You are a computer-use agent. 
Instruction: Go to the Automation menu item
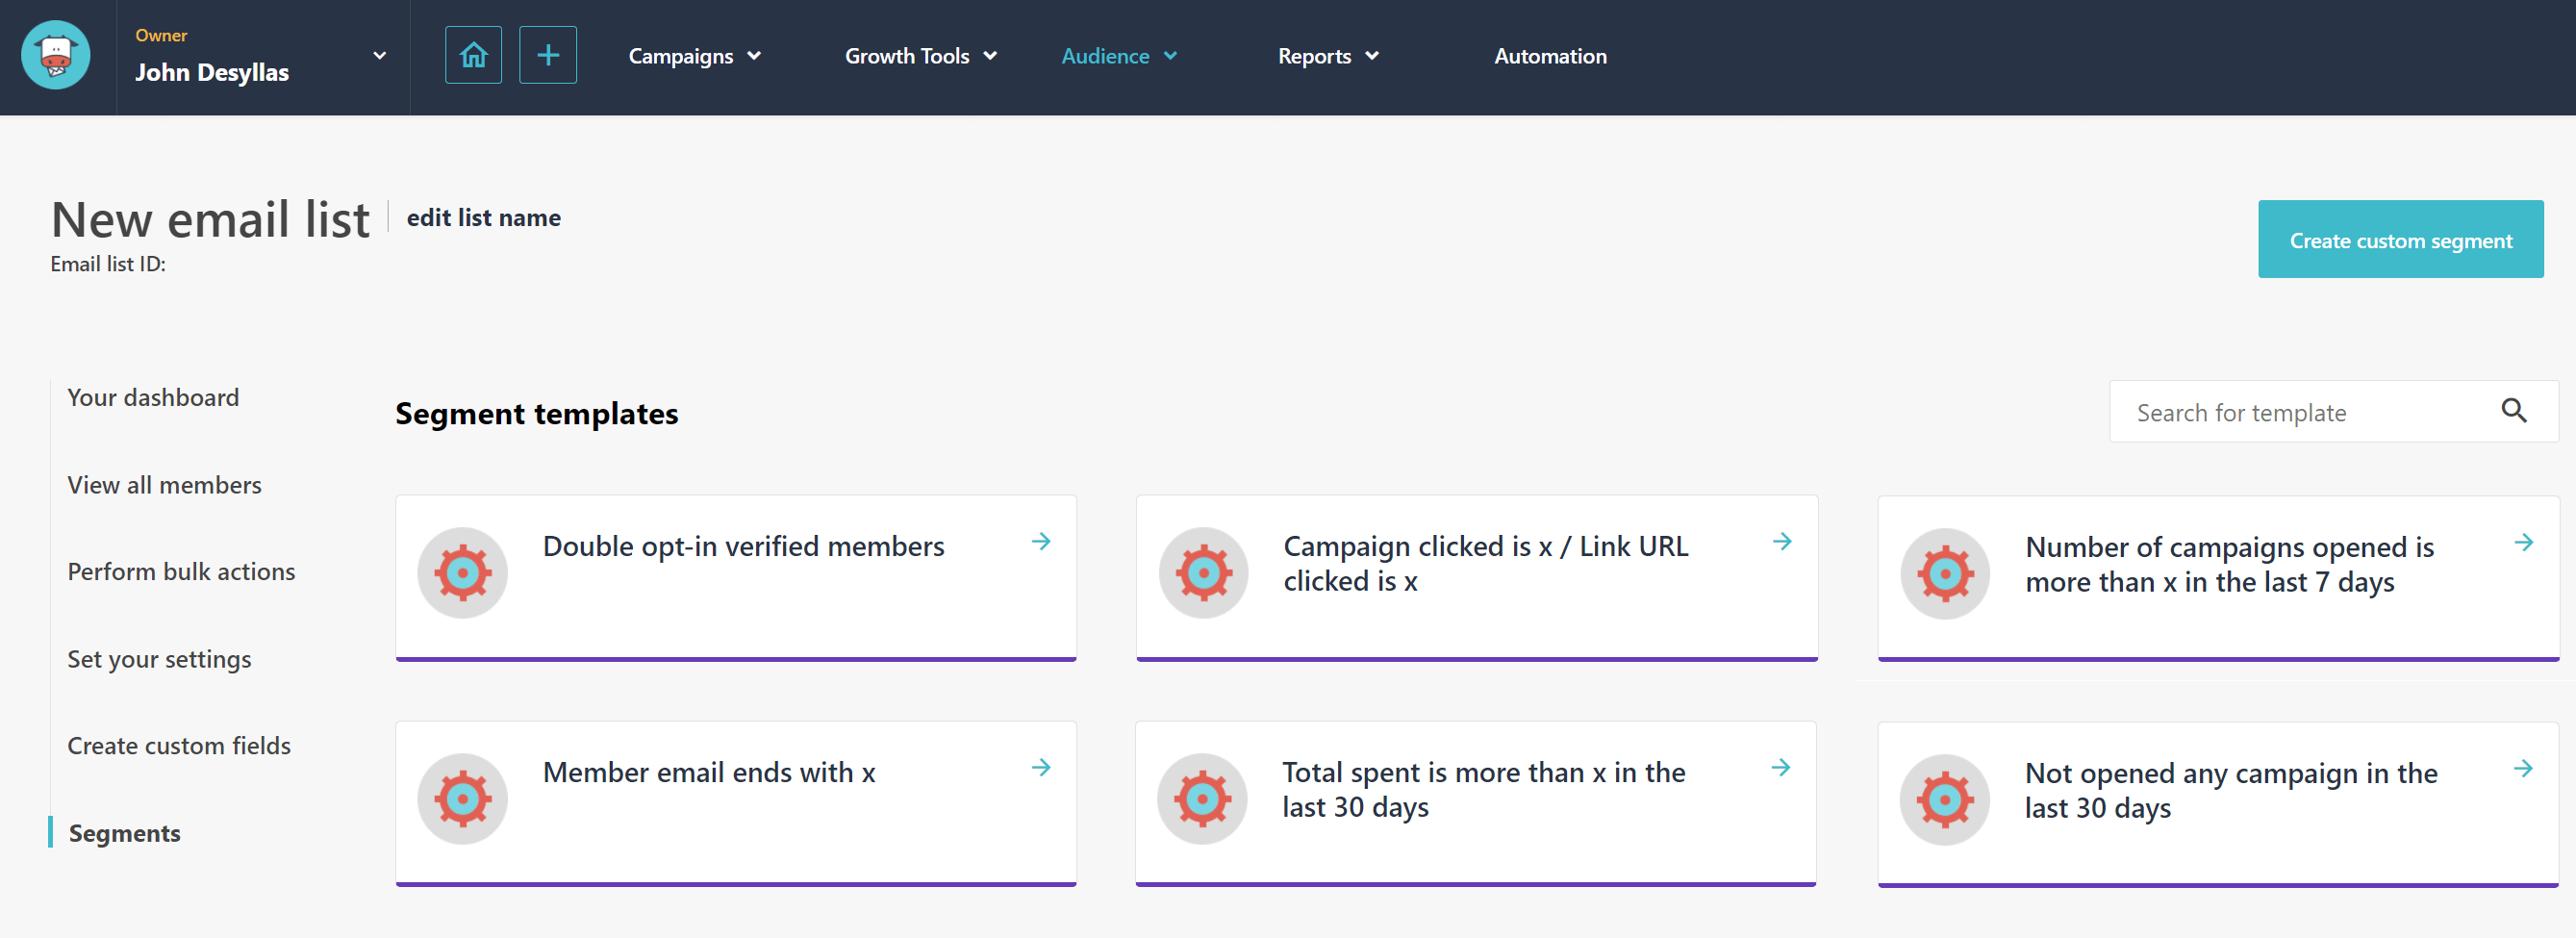1550,56
